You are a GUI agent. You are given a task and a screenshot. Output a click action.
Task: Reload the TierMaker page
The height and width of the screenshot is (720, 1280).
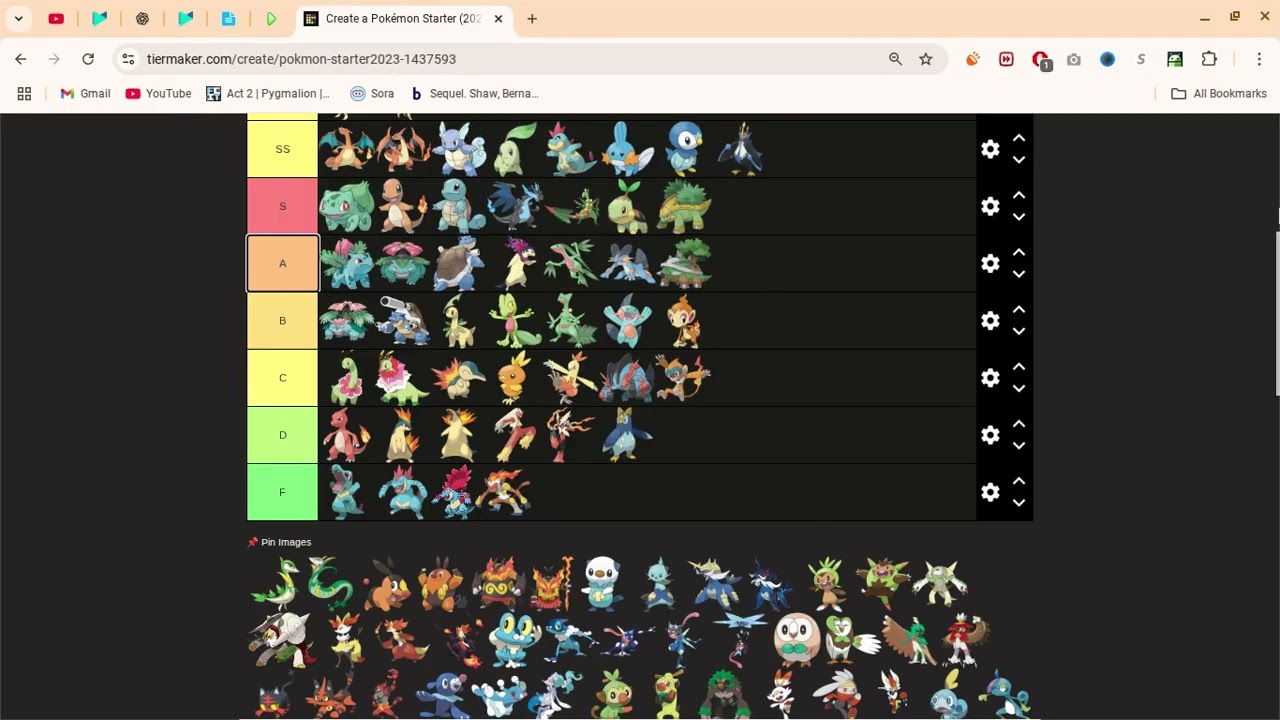click(x=88, y=59)
